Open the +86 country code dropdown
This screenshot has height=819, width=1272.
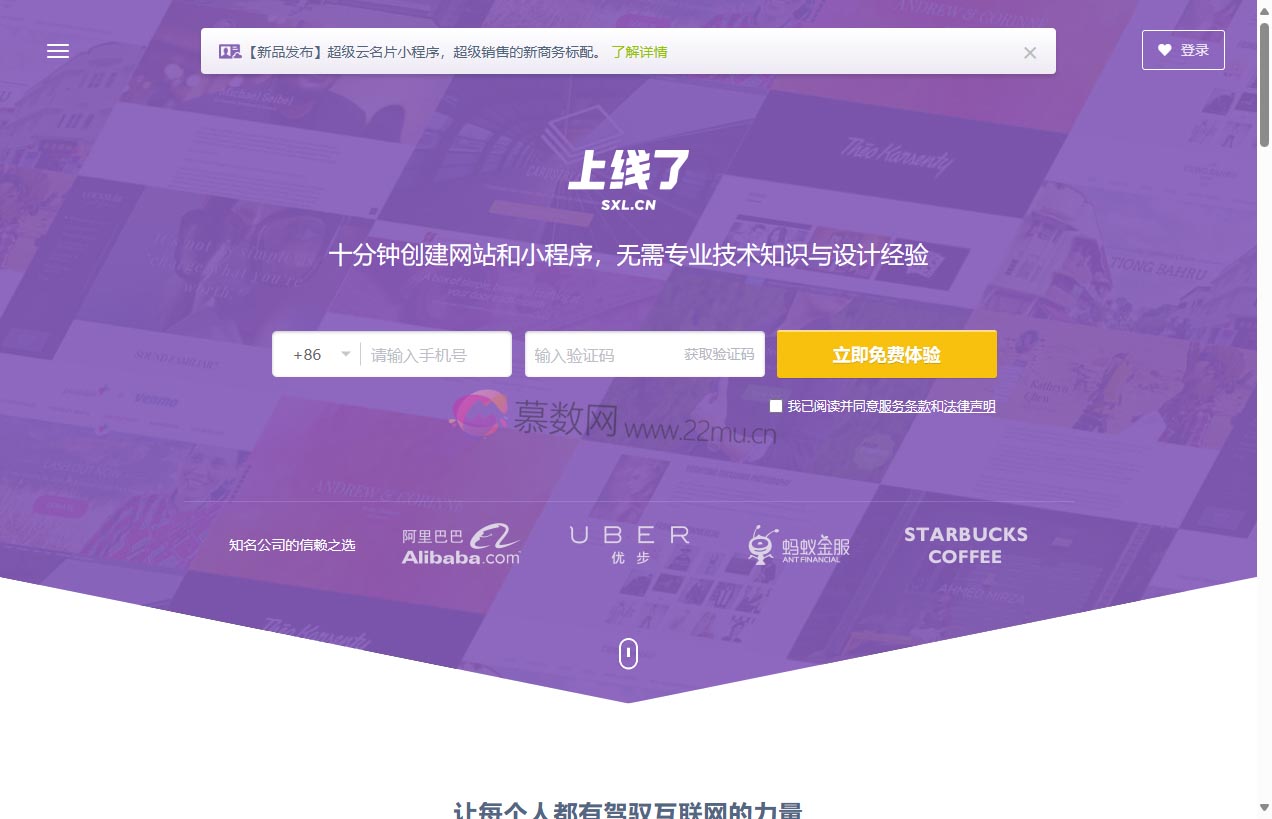318,354
